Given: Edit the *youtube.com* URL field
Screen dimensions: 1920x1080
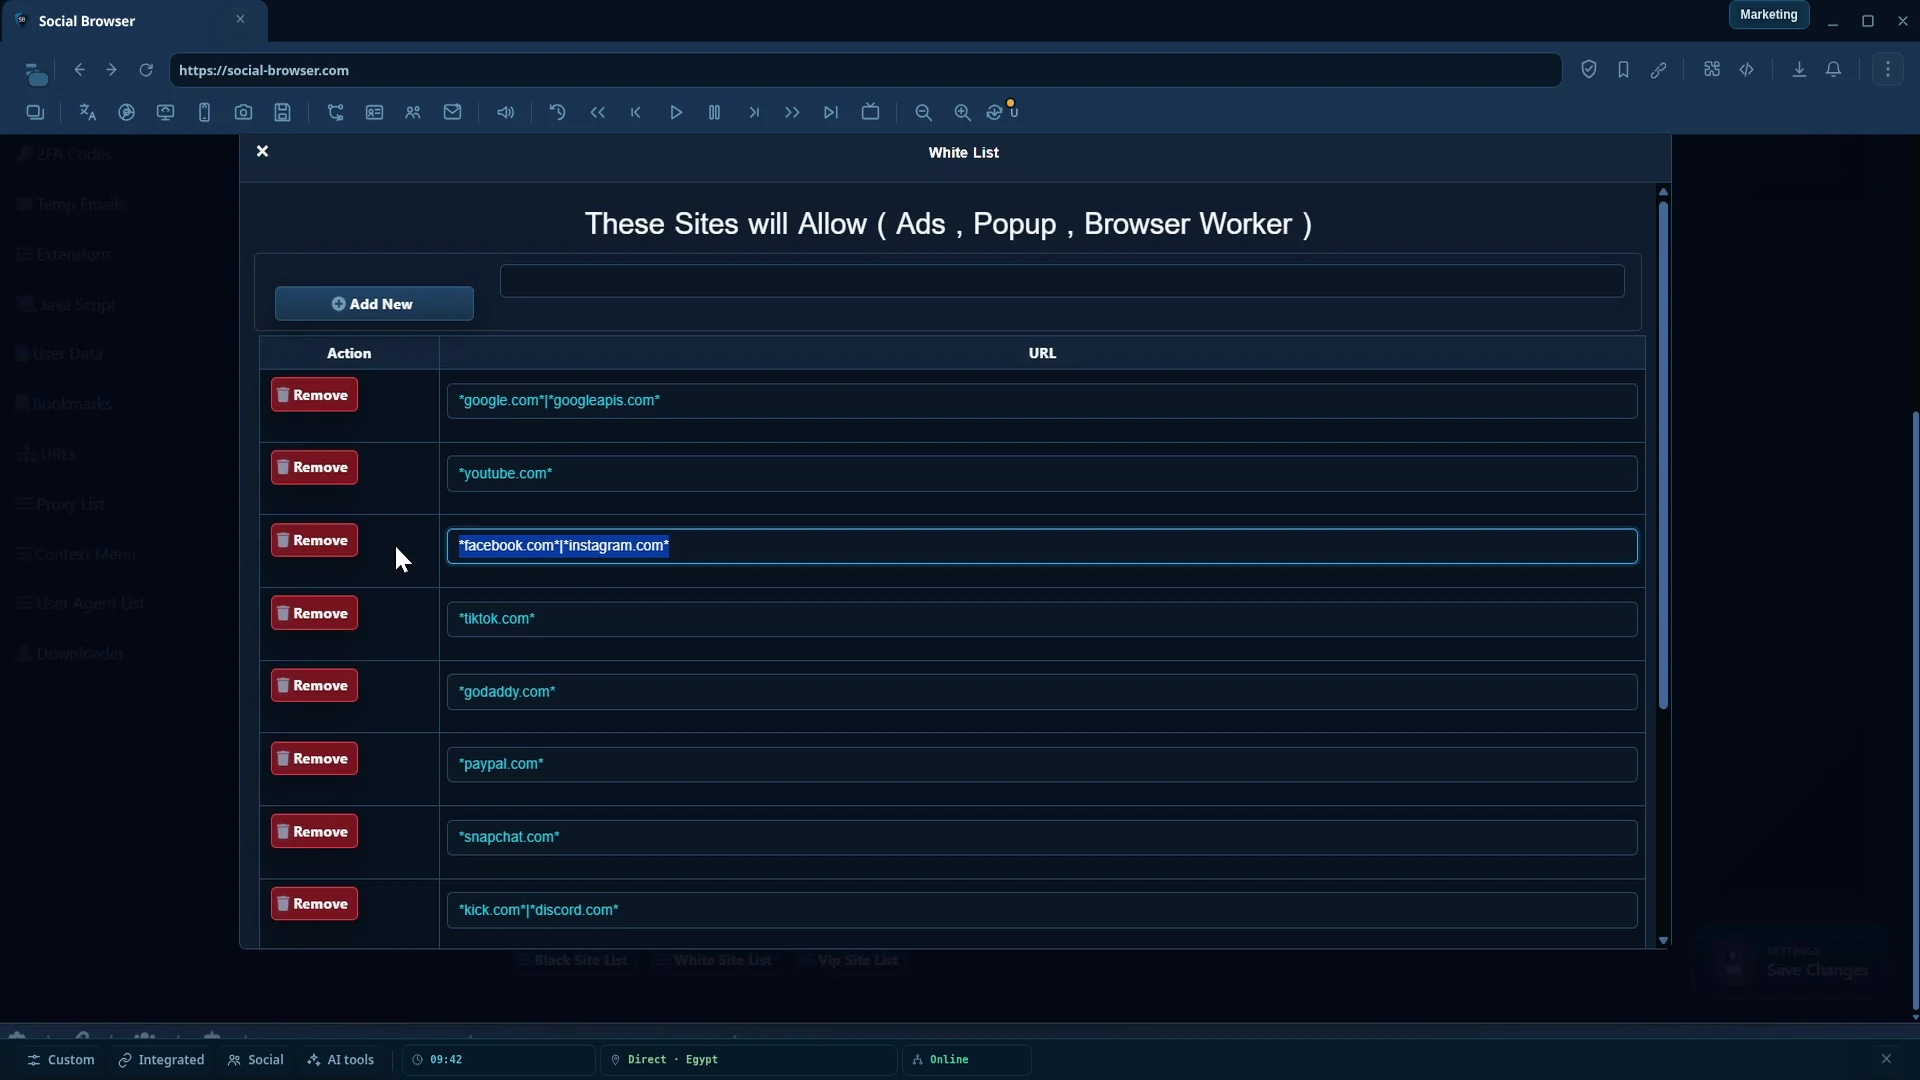Looking at the screenshot, I should (x=1042, y=474).
